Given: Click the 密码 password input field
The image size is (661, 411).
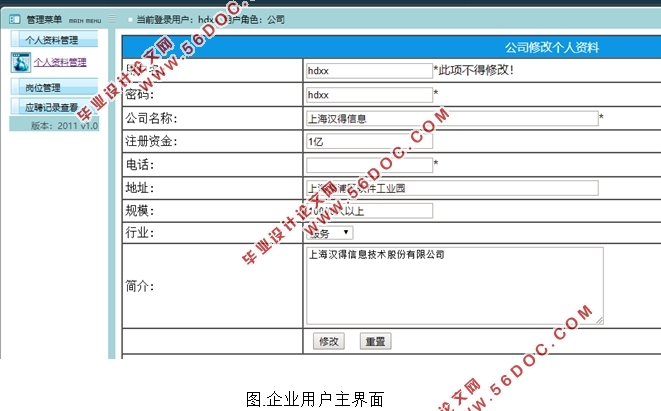Looking at the screenshot, I should click(369, 95).
